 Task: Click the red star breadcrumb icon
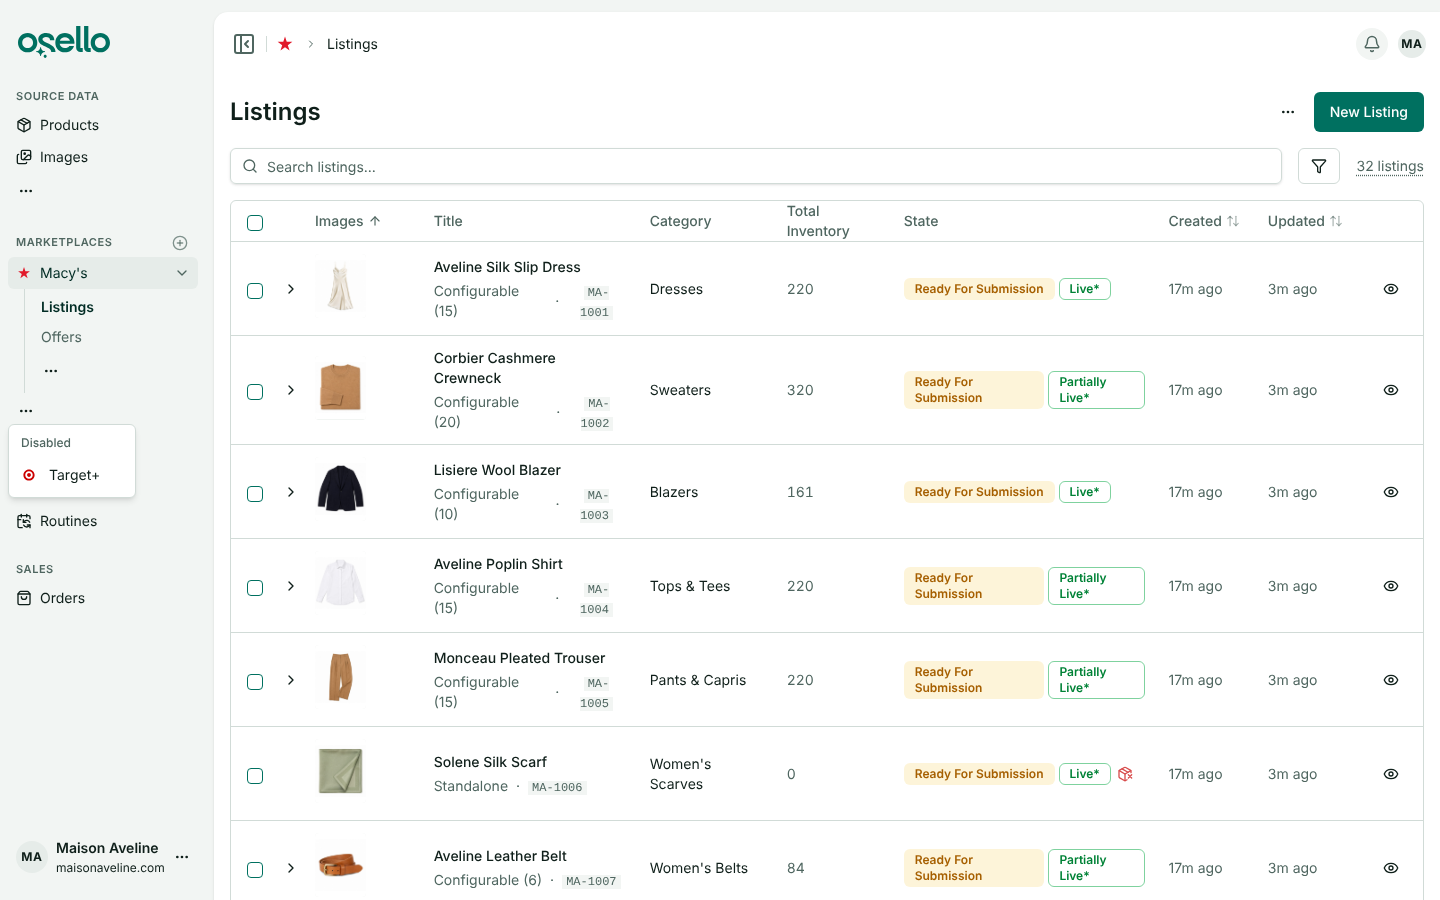(285, 44)
